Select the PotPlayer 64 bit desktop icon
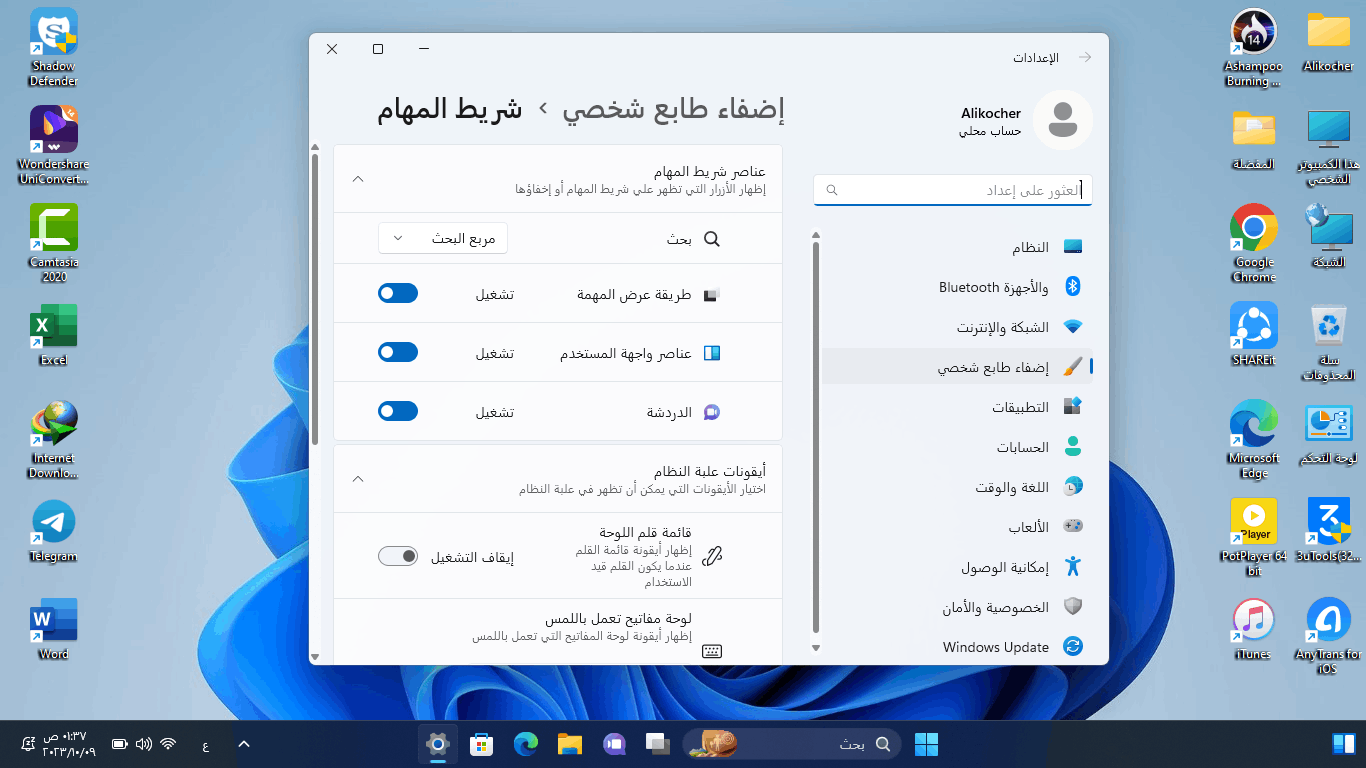The height and width of the screenshot is (768, 1366). pos(1253,538)
